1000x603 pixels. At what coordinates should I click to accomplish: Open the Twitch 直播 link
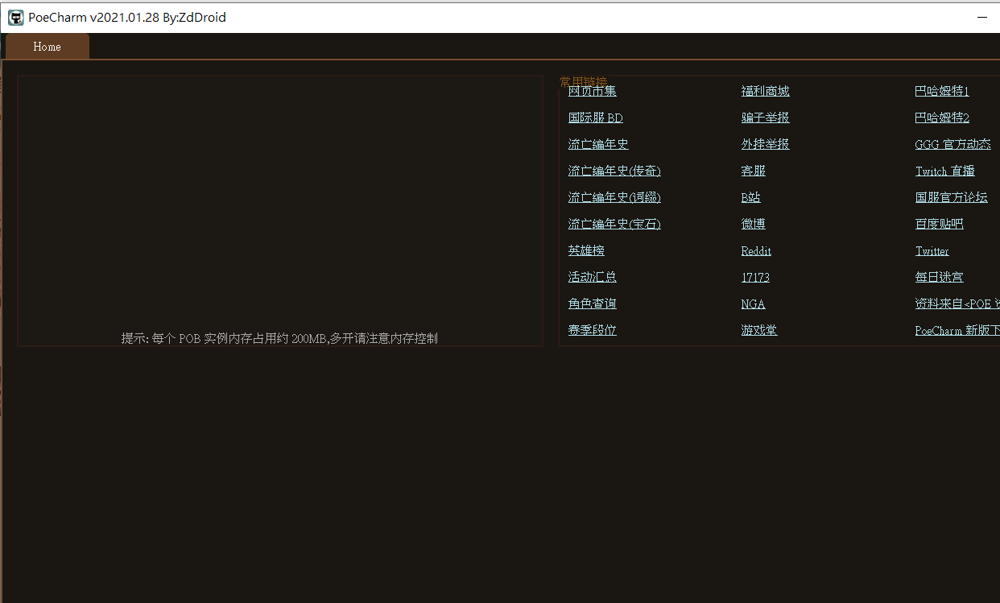tap(945, 171)
